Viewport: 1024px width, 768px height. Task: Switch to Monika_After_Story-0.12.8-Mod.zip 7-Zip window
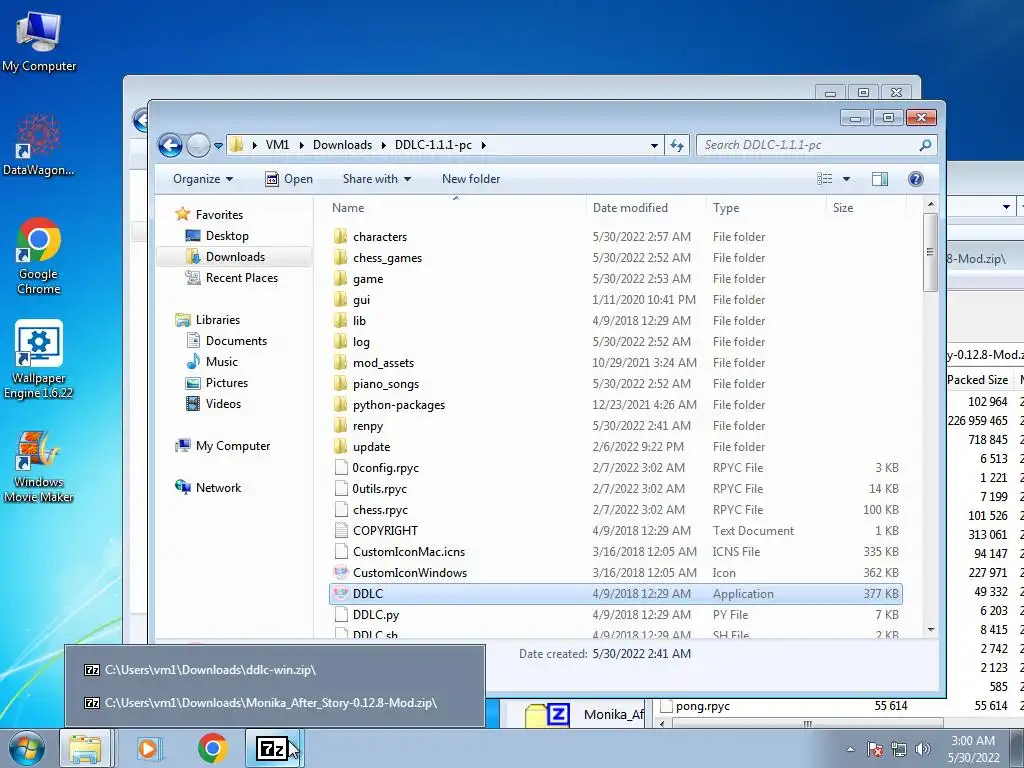point(275,703)
